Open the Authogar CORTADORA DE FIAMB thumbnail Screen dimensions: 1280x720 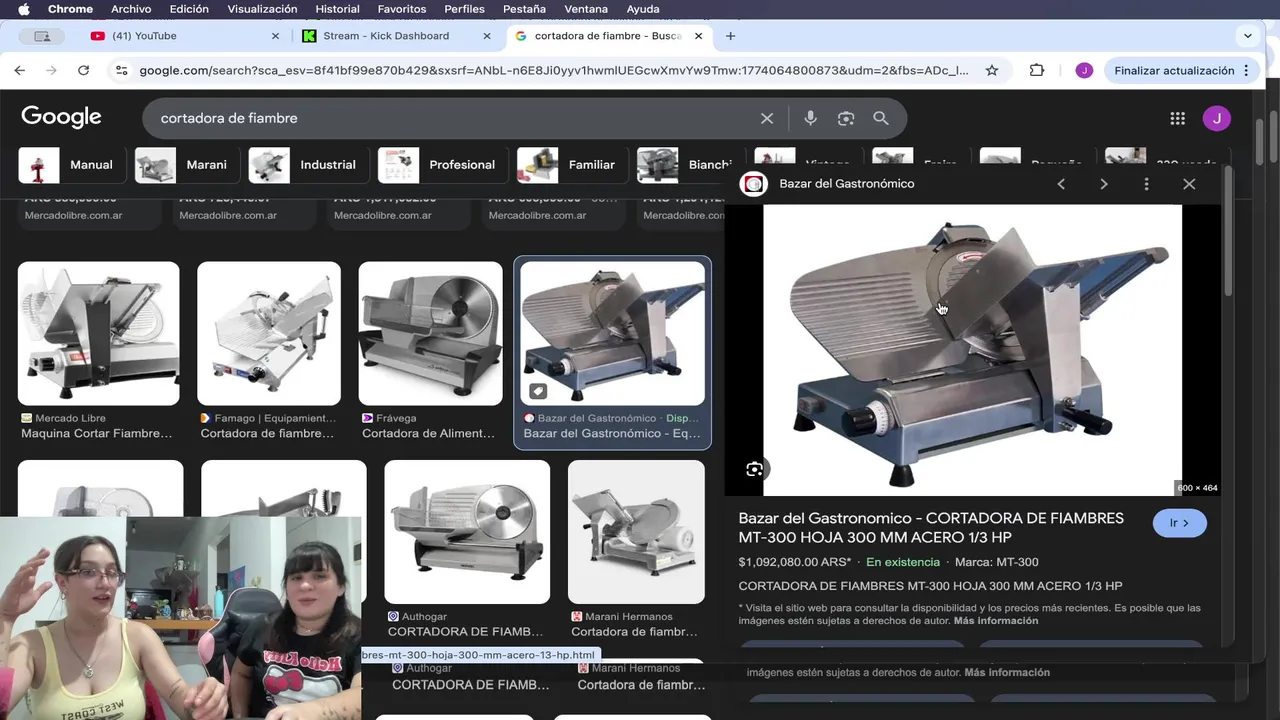coord(467,531)
